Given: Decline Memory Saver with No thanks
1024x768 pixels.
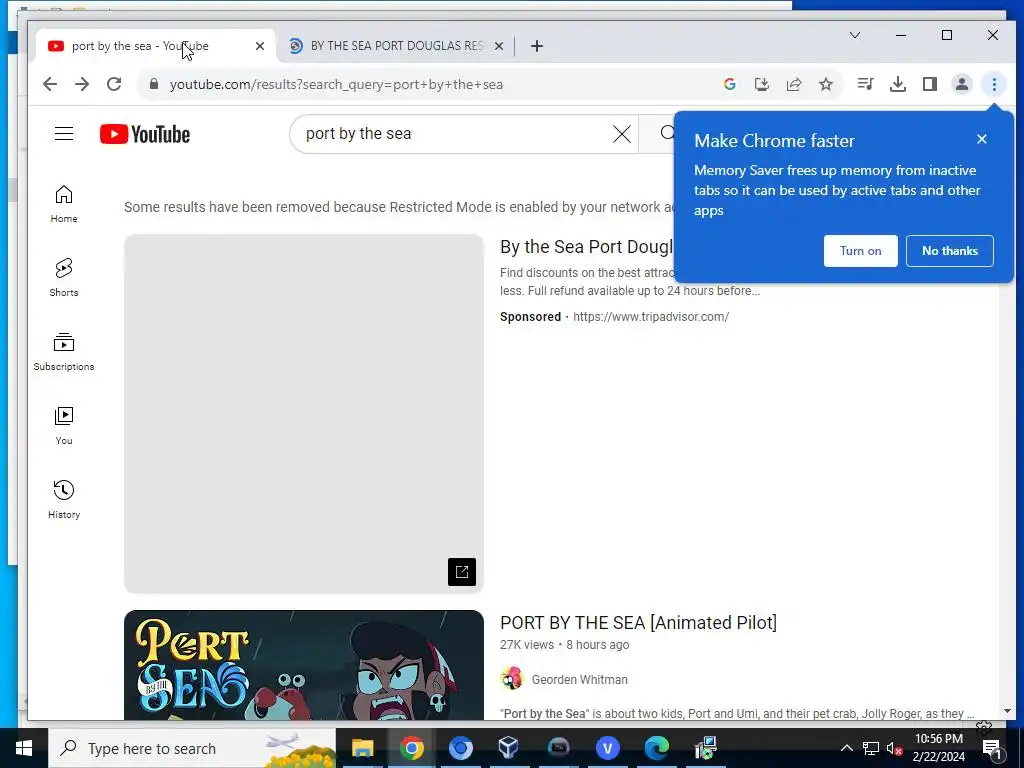Looking at the screenshot, I should point(950,251).
